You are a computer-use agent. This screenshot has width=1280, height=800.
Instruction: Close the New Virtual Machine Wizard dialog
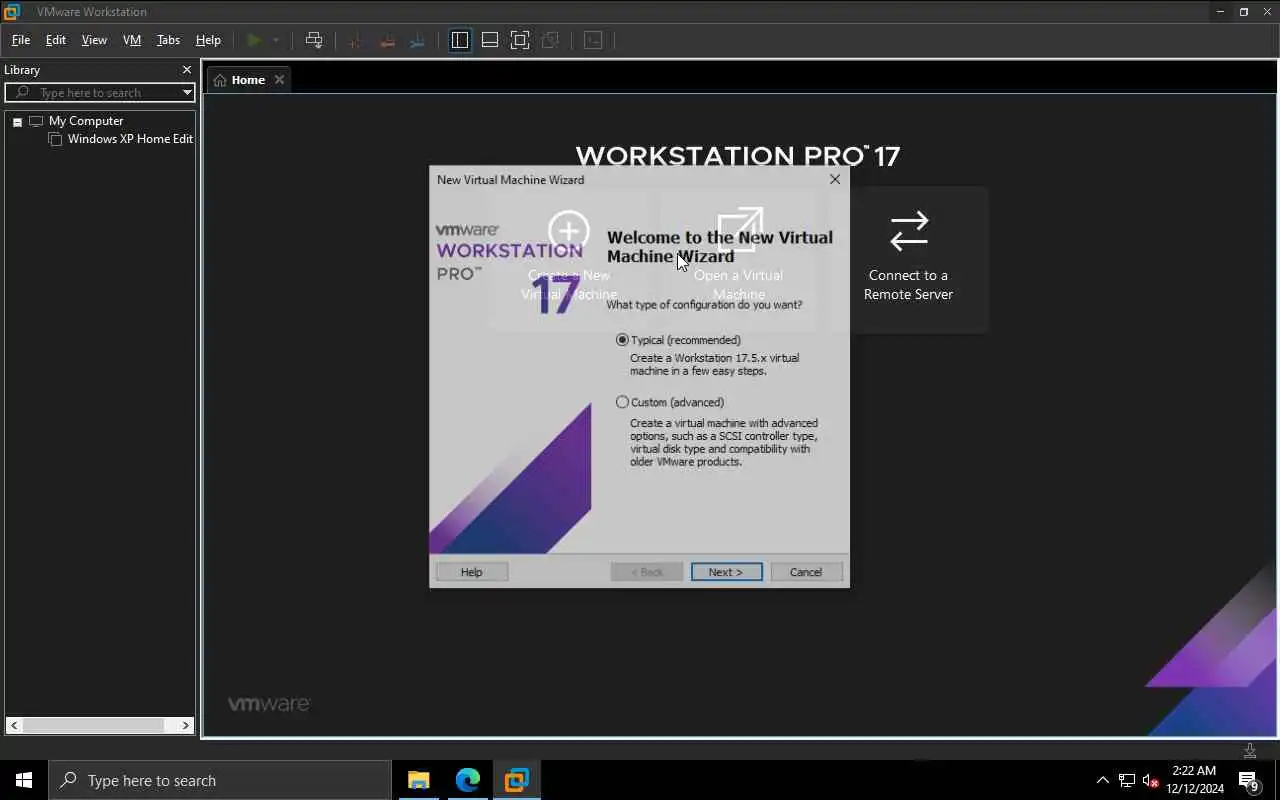(835, 180)
